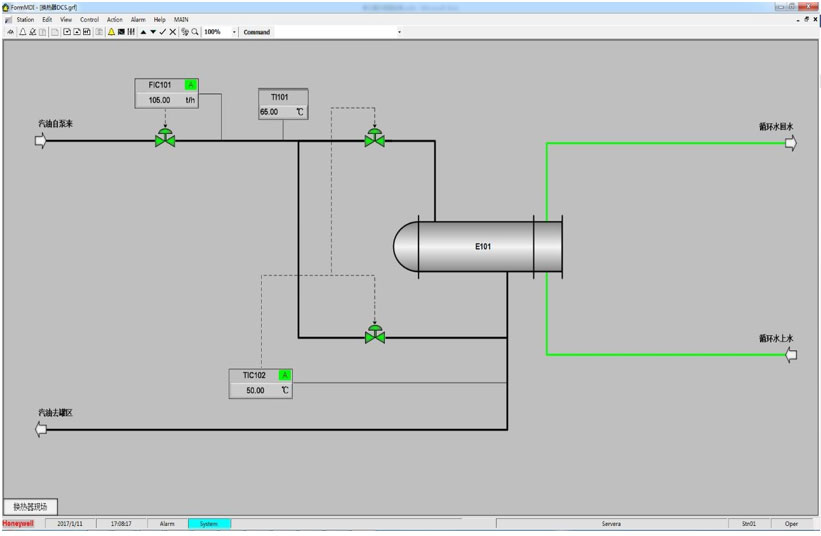821x536 pixels.
Task: Click the Stn01 station entry in status bar
Action: [x=749, y=523]
